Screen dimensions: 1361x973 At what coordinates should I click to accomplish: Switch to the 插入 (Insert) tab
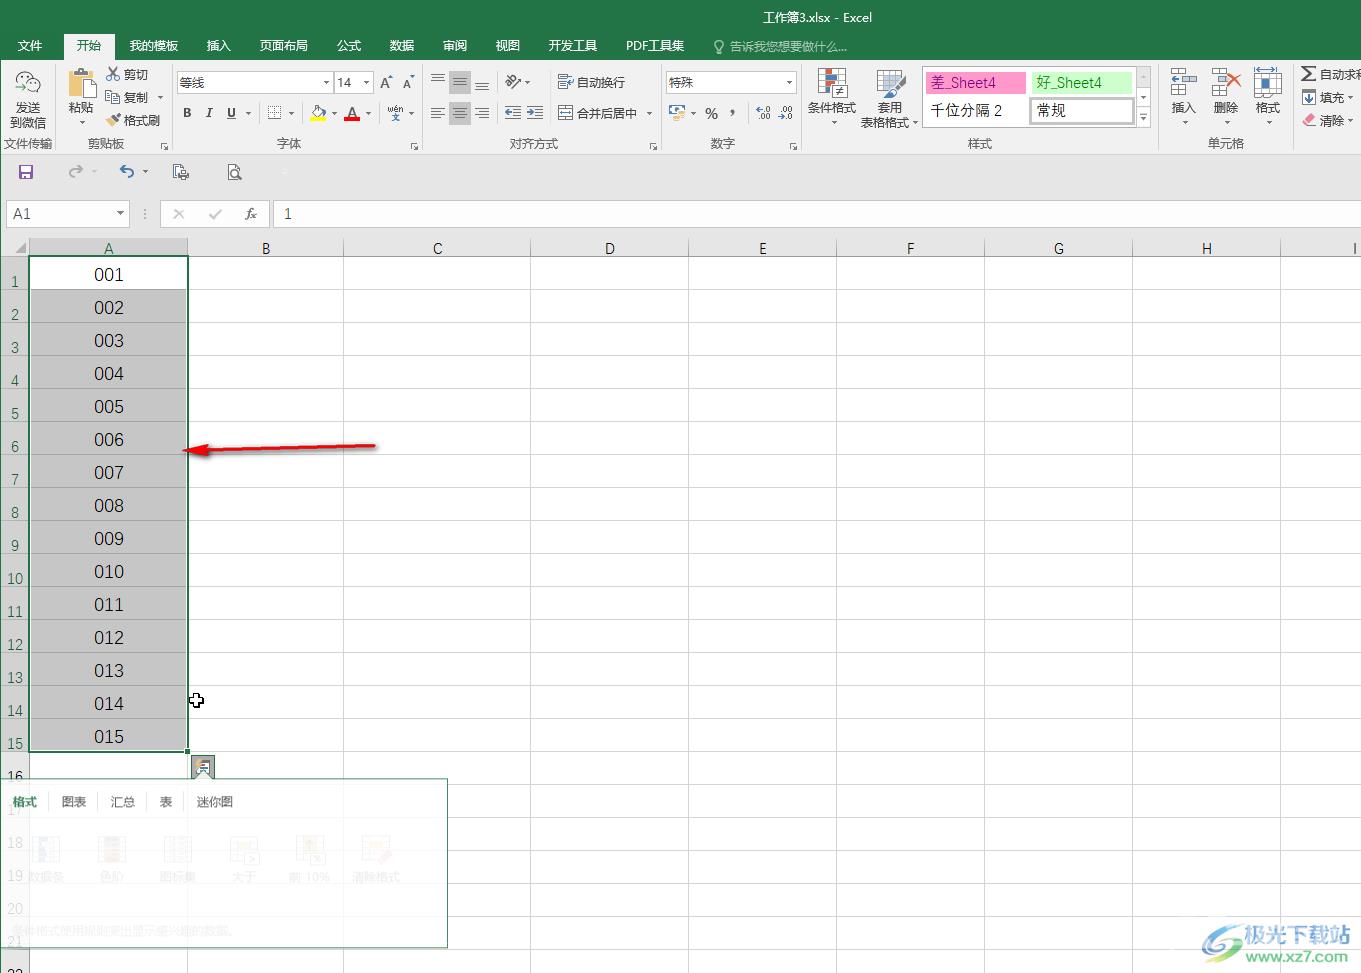pos(218,45)
